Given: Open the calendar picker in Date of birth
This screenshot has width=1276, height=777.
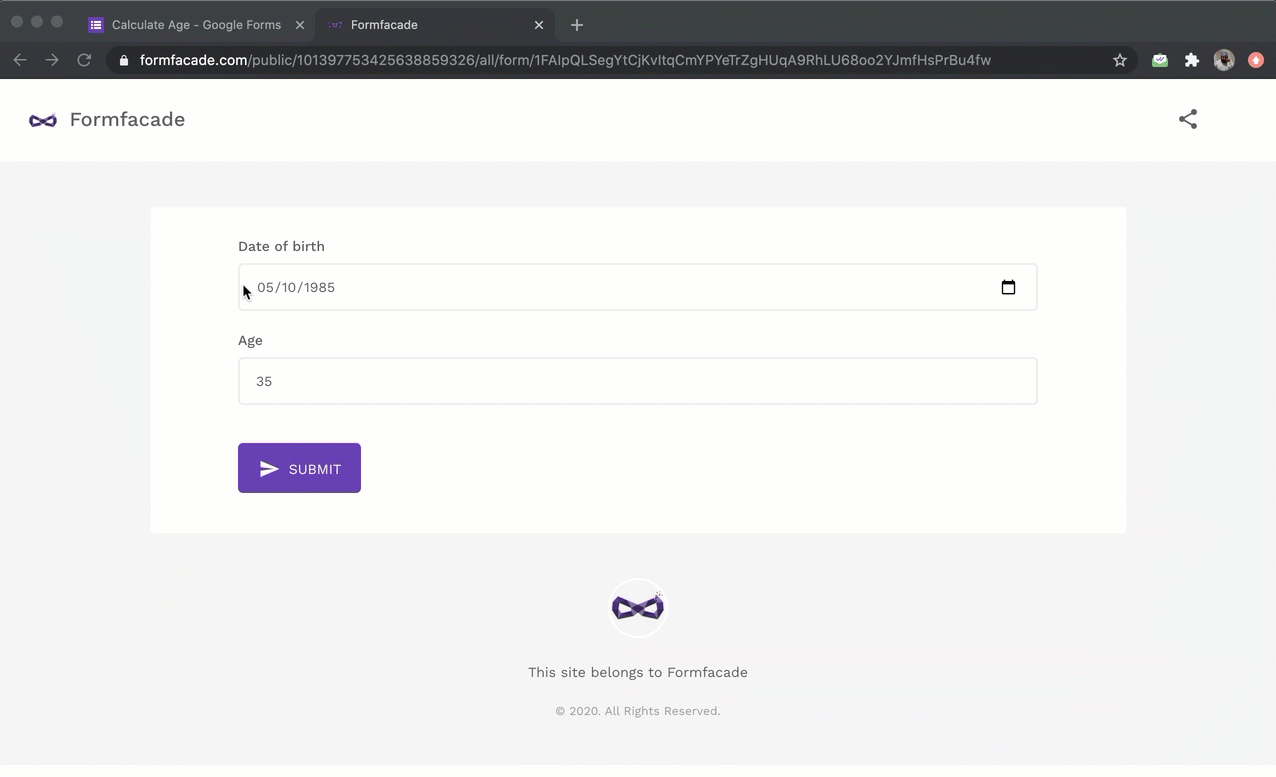Looking at the screenshot, I should (x=1008, y=287).
